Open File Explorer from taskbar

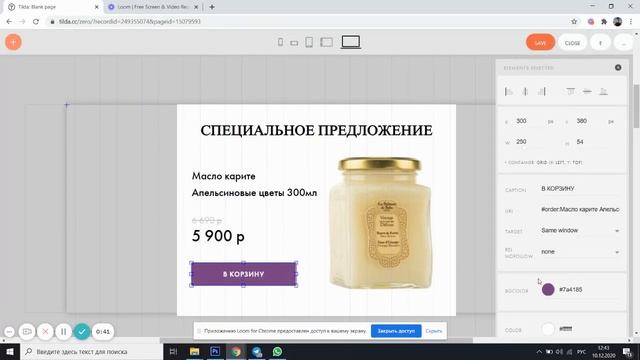coord(194,351)
